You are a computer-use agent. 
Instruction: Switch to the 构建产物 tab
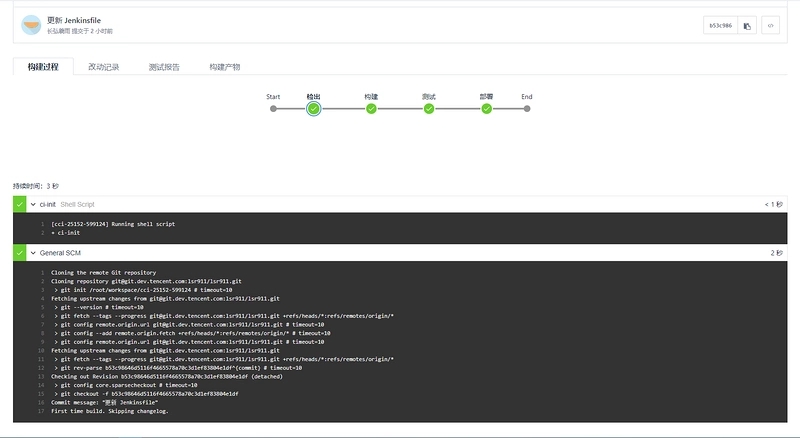pyautogui.click(x=224, y=67)
